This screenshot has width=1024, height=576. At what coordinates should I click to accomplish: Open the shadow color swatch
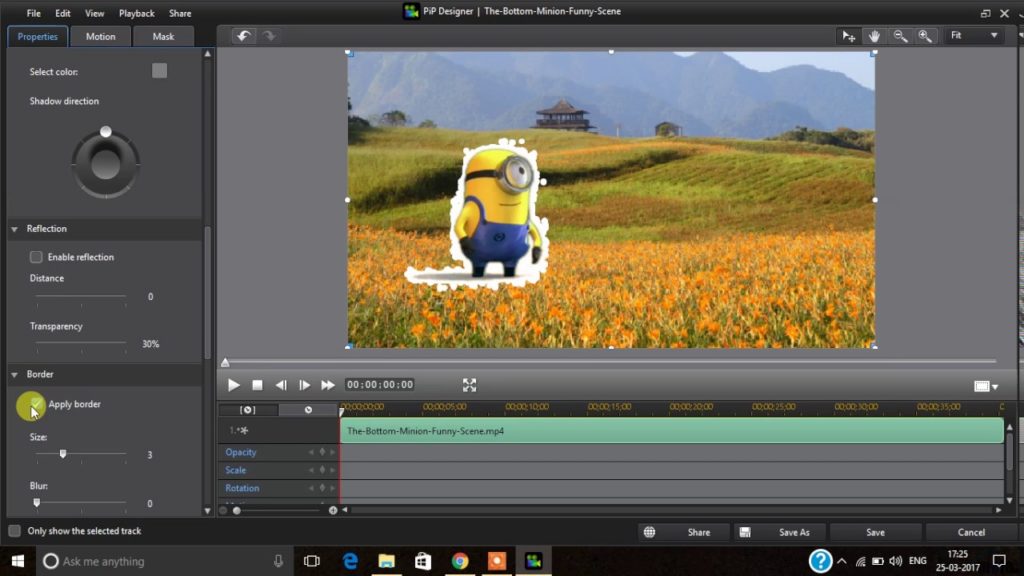coord(159,71)
